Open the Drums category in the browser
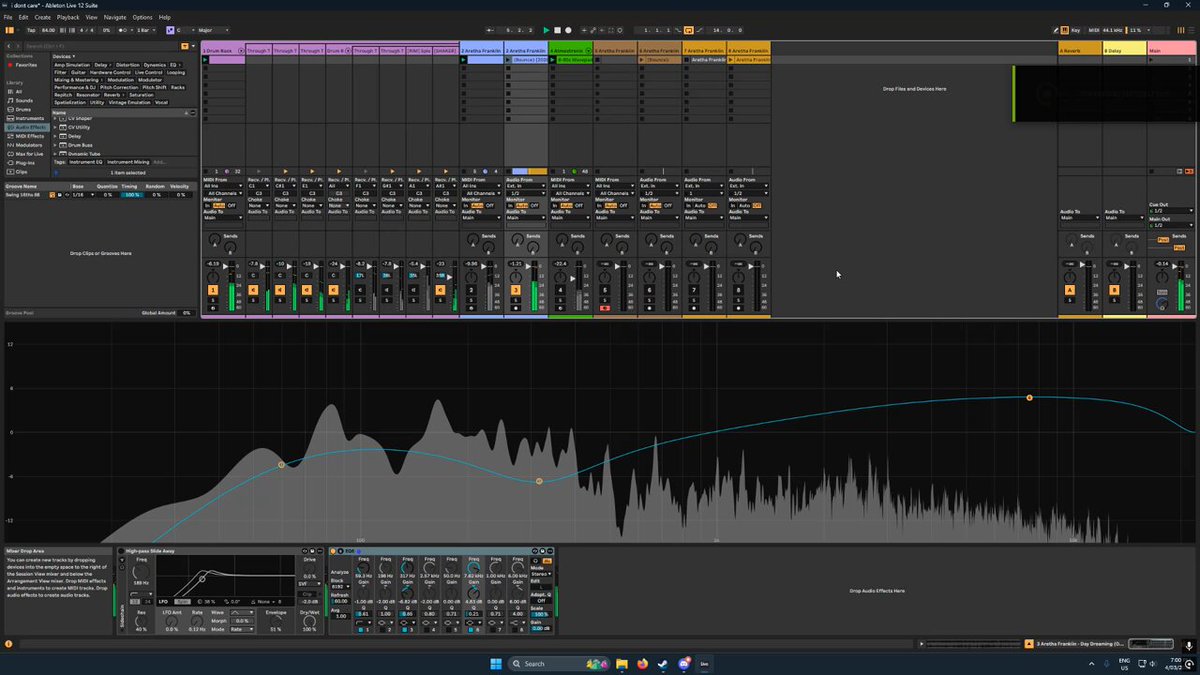 coord(22,110)
